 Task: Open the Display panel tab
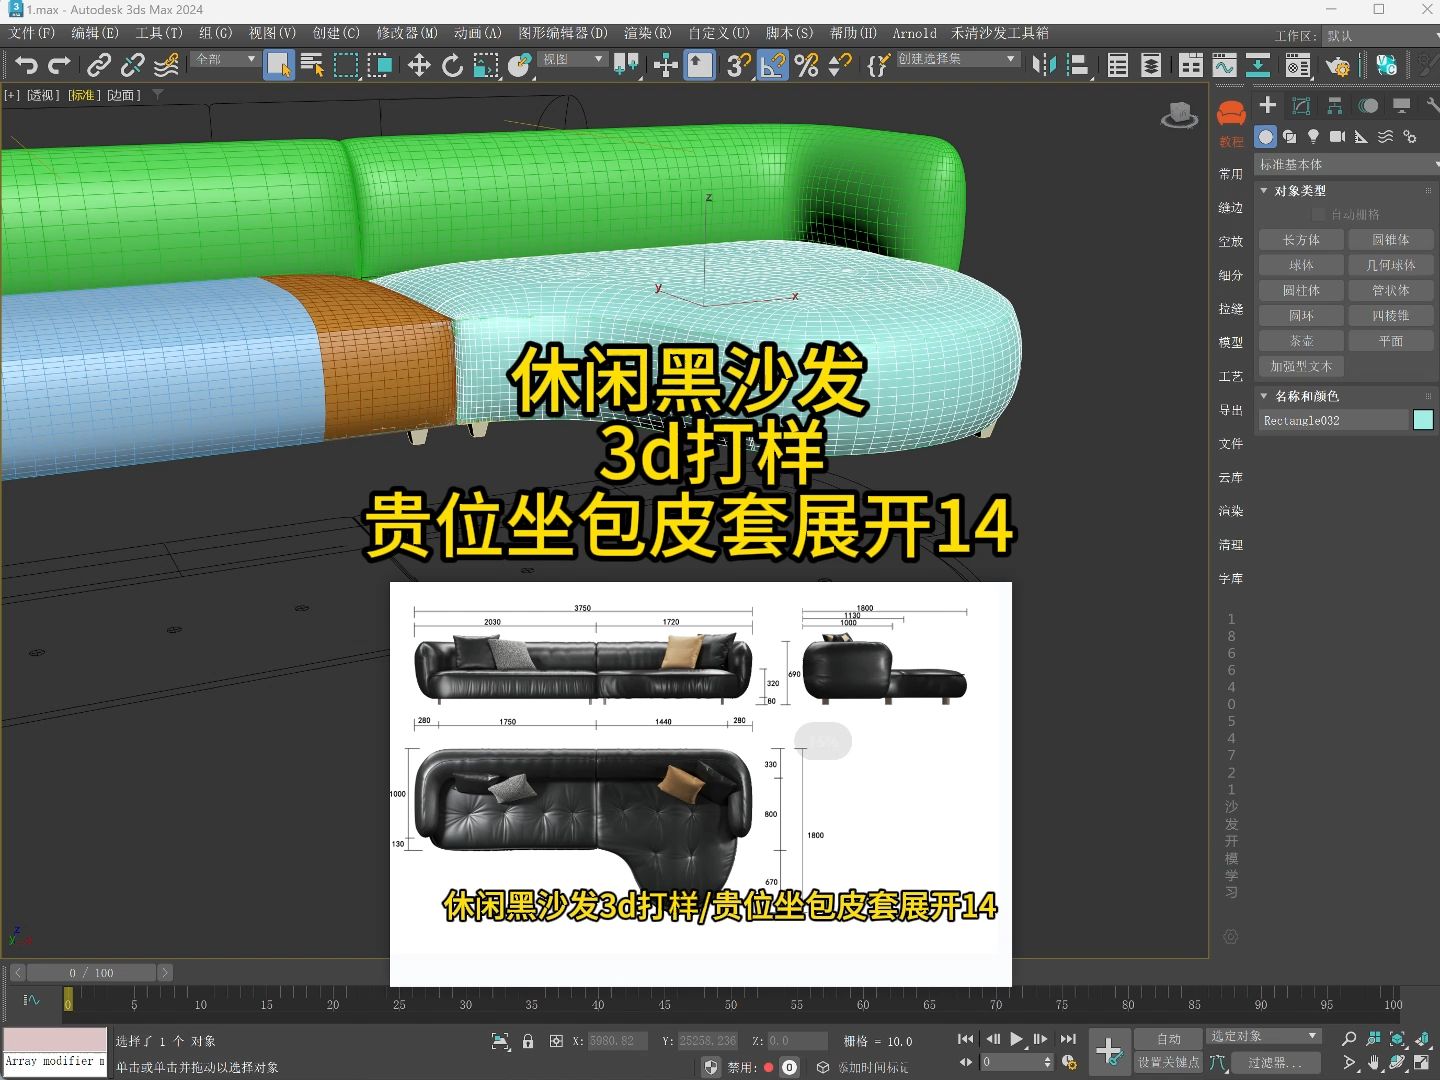(1402, 105)
